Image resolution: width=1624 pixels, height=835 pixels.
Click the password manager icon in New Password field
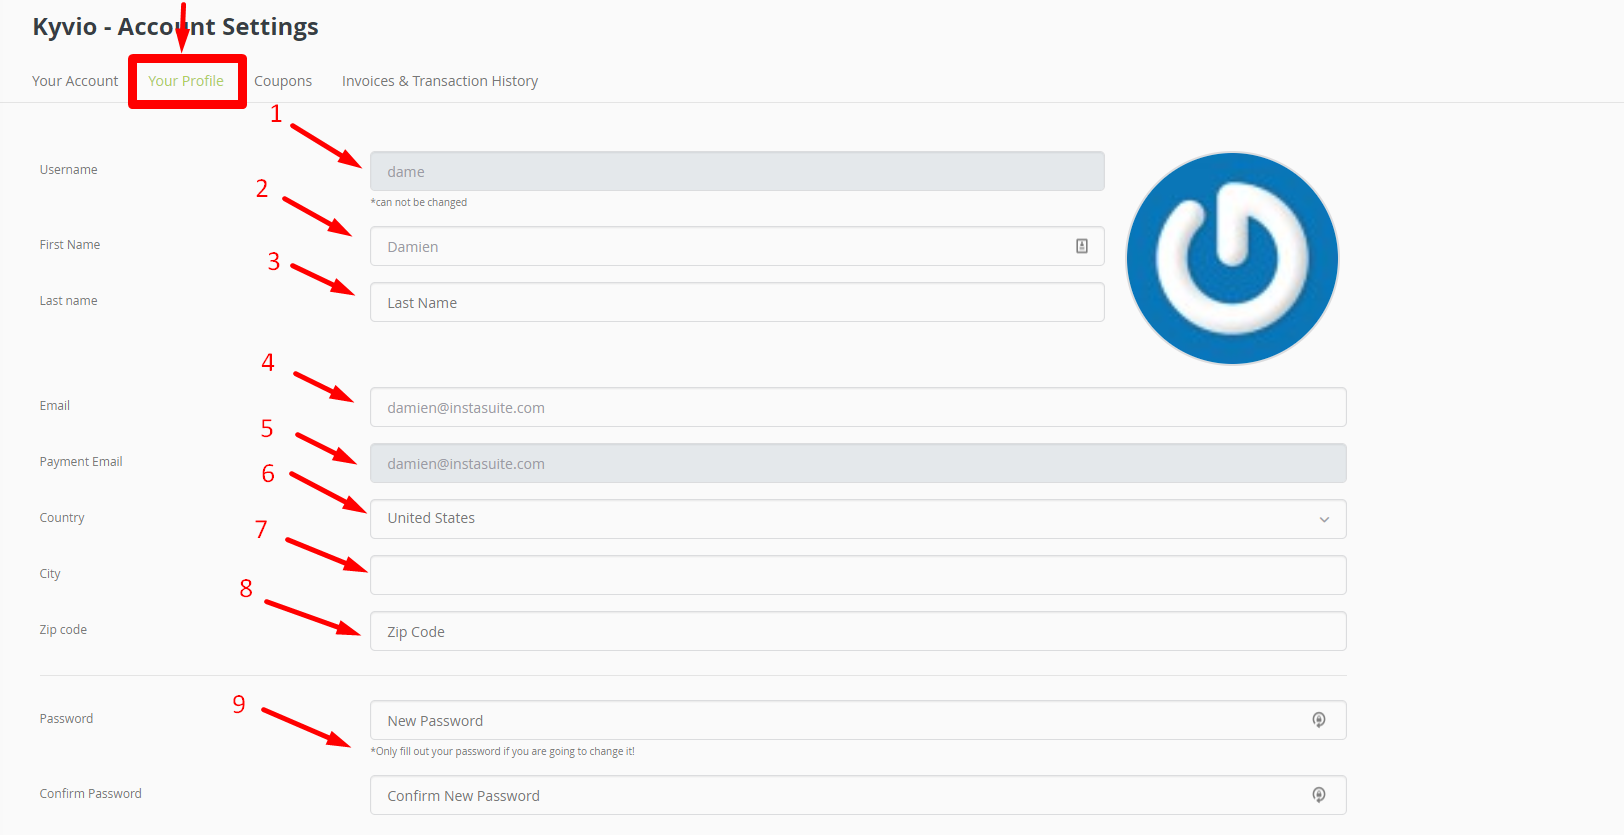1319,720
